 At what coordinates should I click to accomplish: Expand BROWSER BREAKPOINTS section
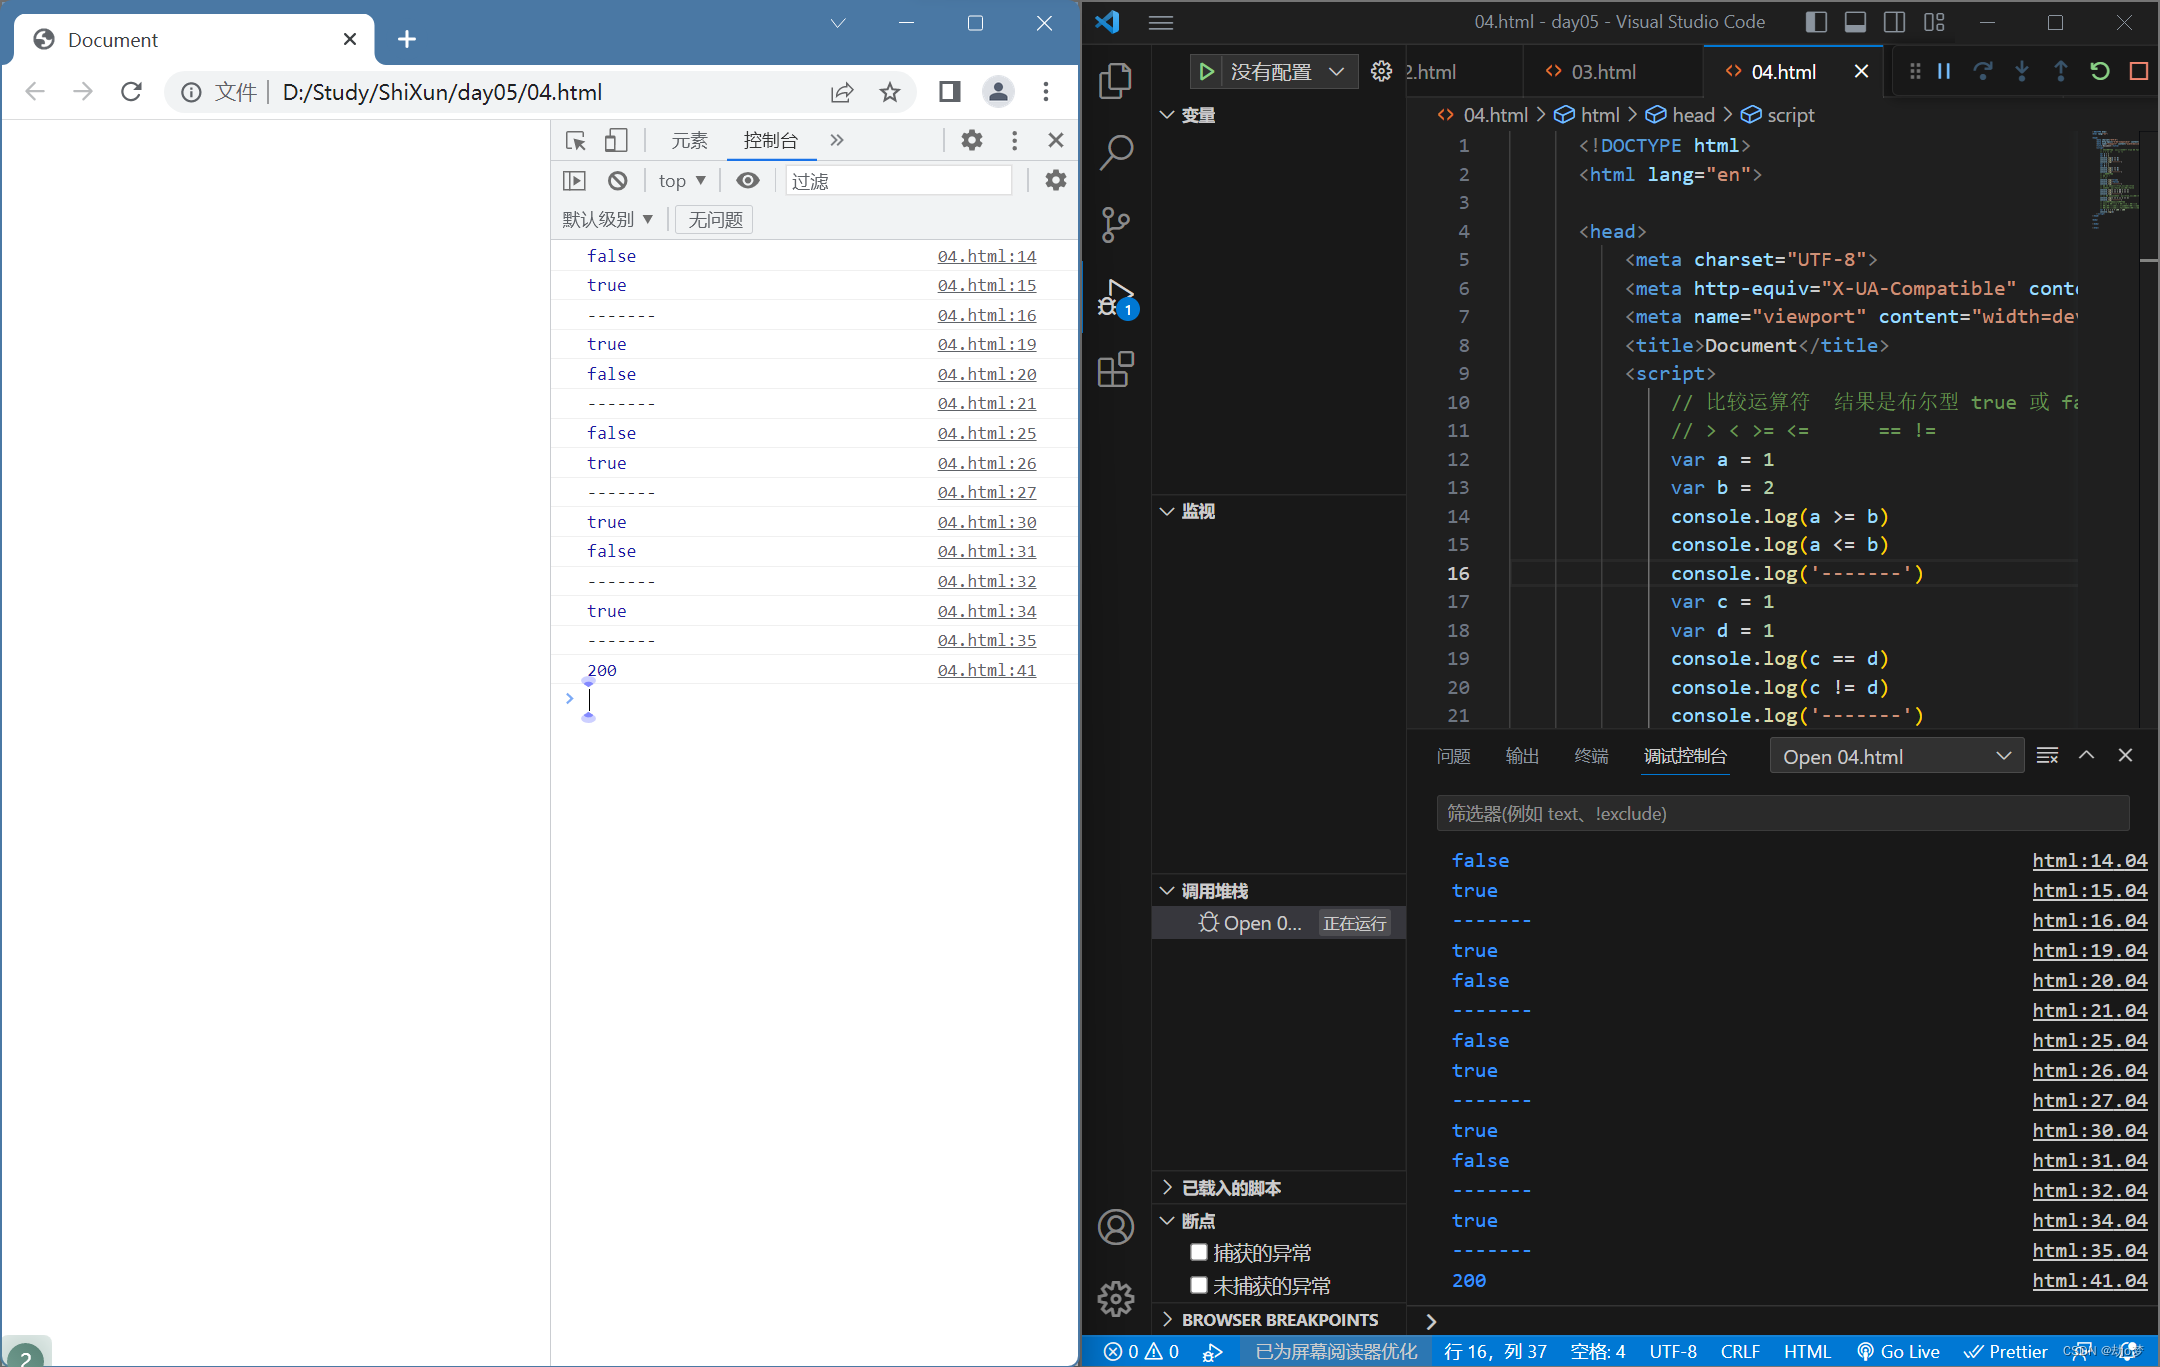(1278, 1320)
